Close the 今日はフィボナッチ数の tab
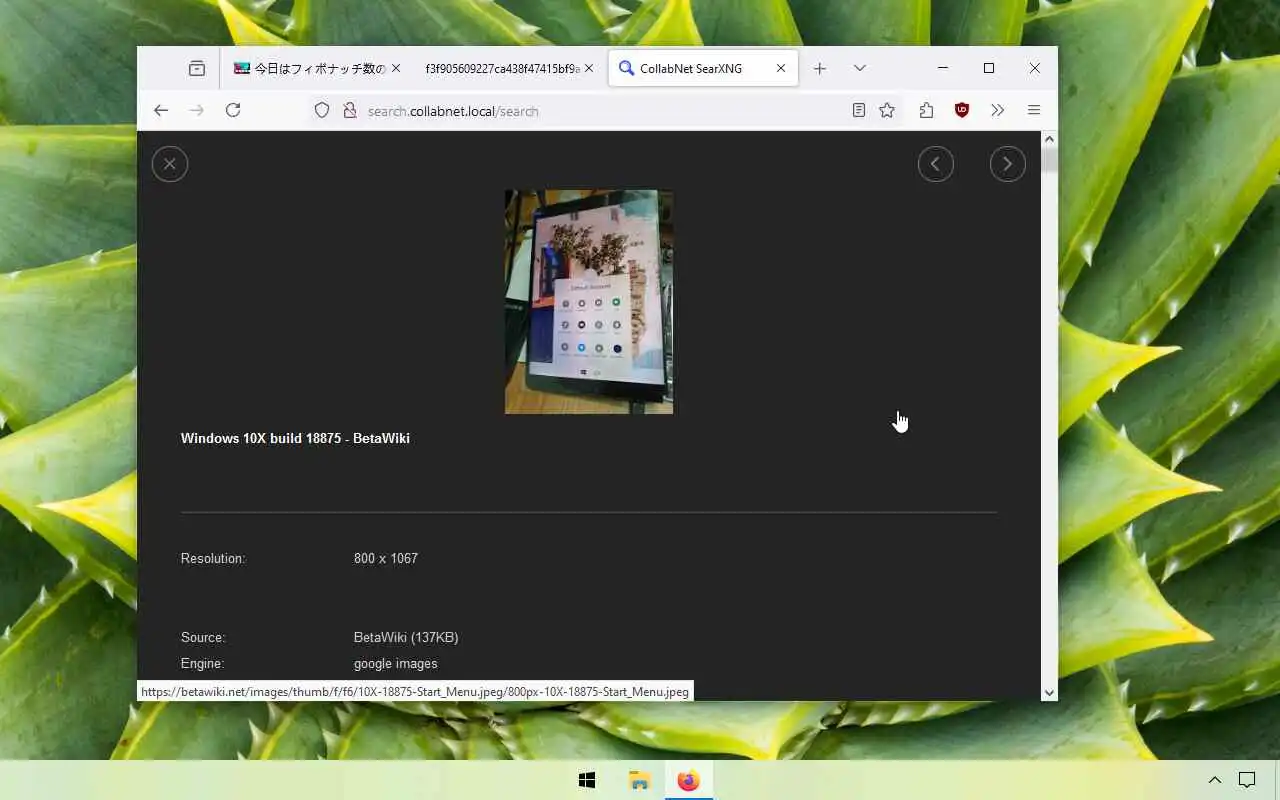Viewport: 1280px width, 800px height. [396, 69]
